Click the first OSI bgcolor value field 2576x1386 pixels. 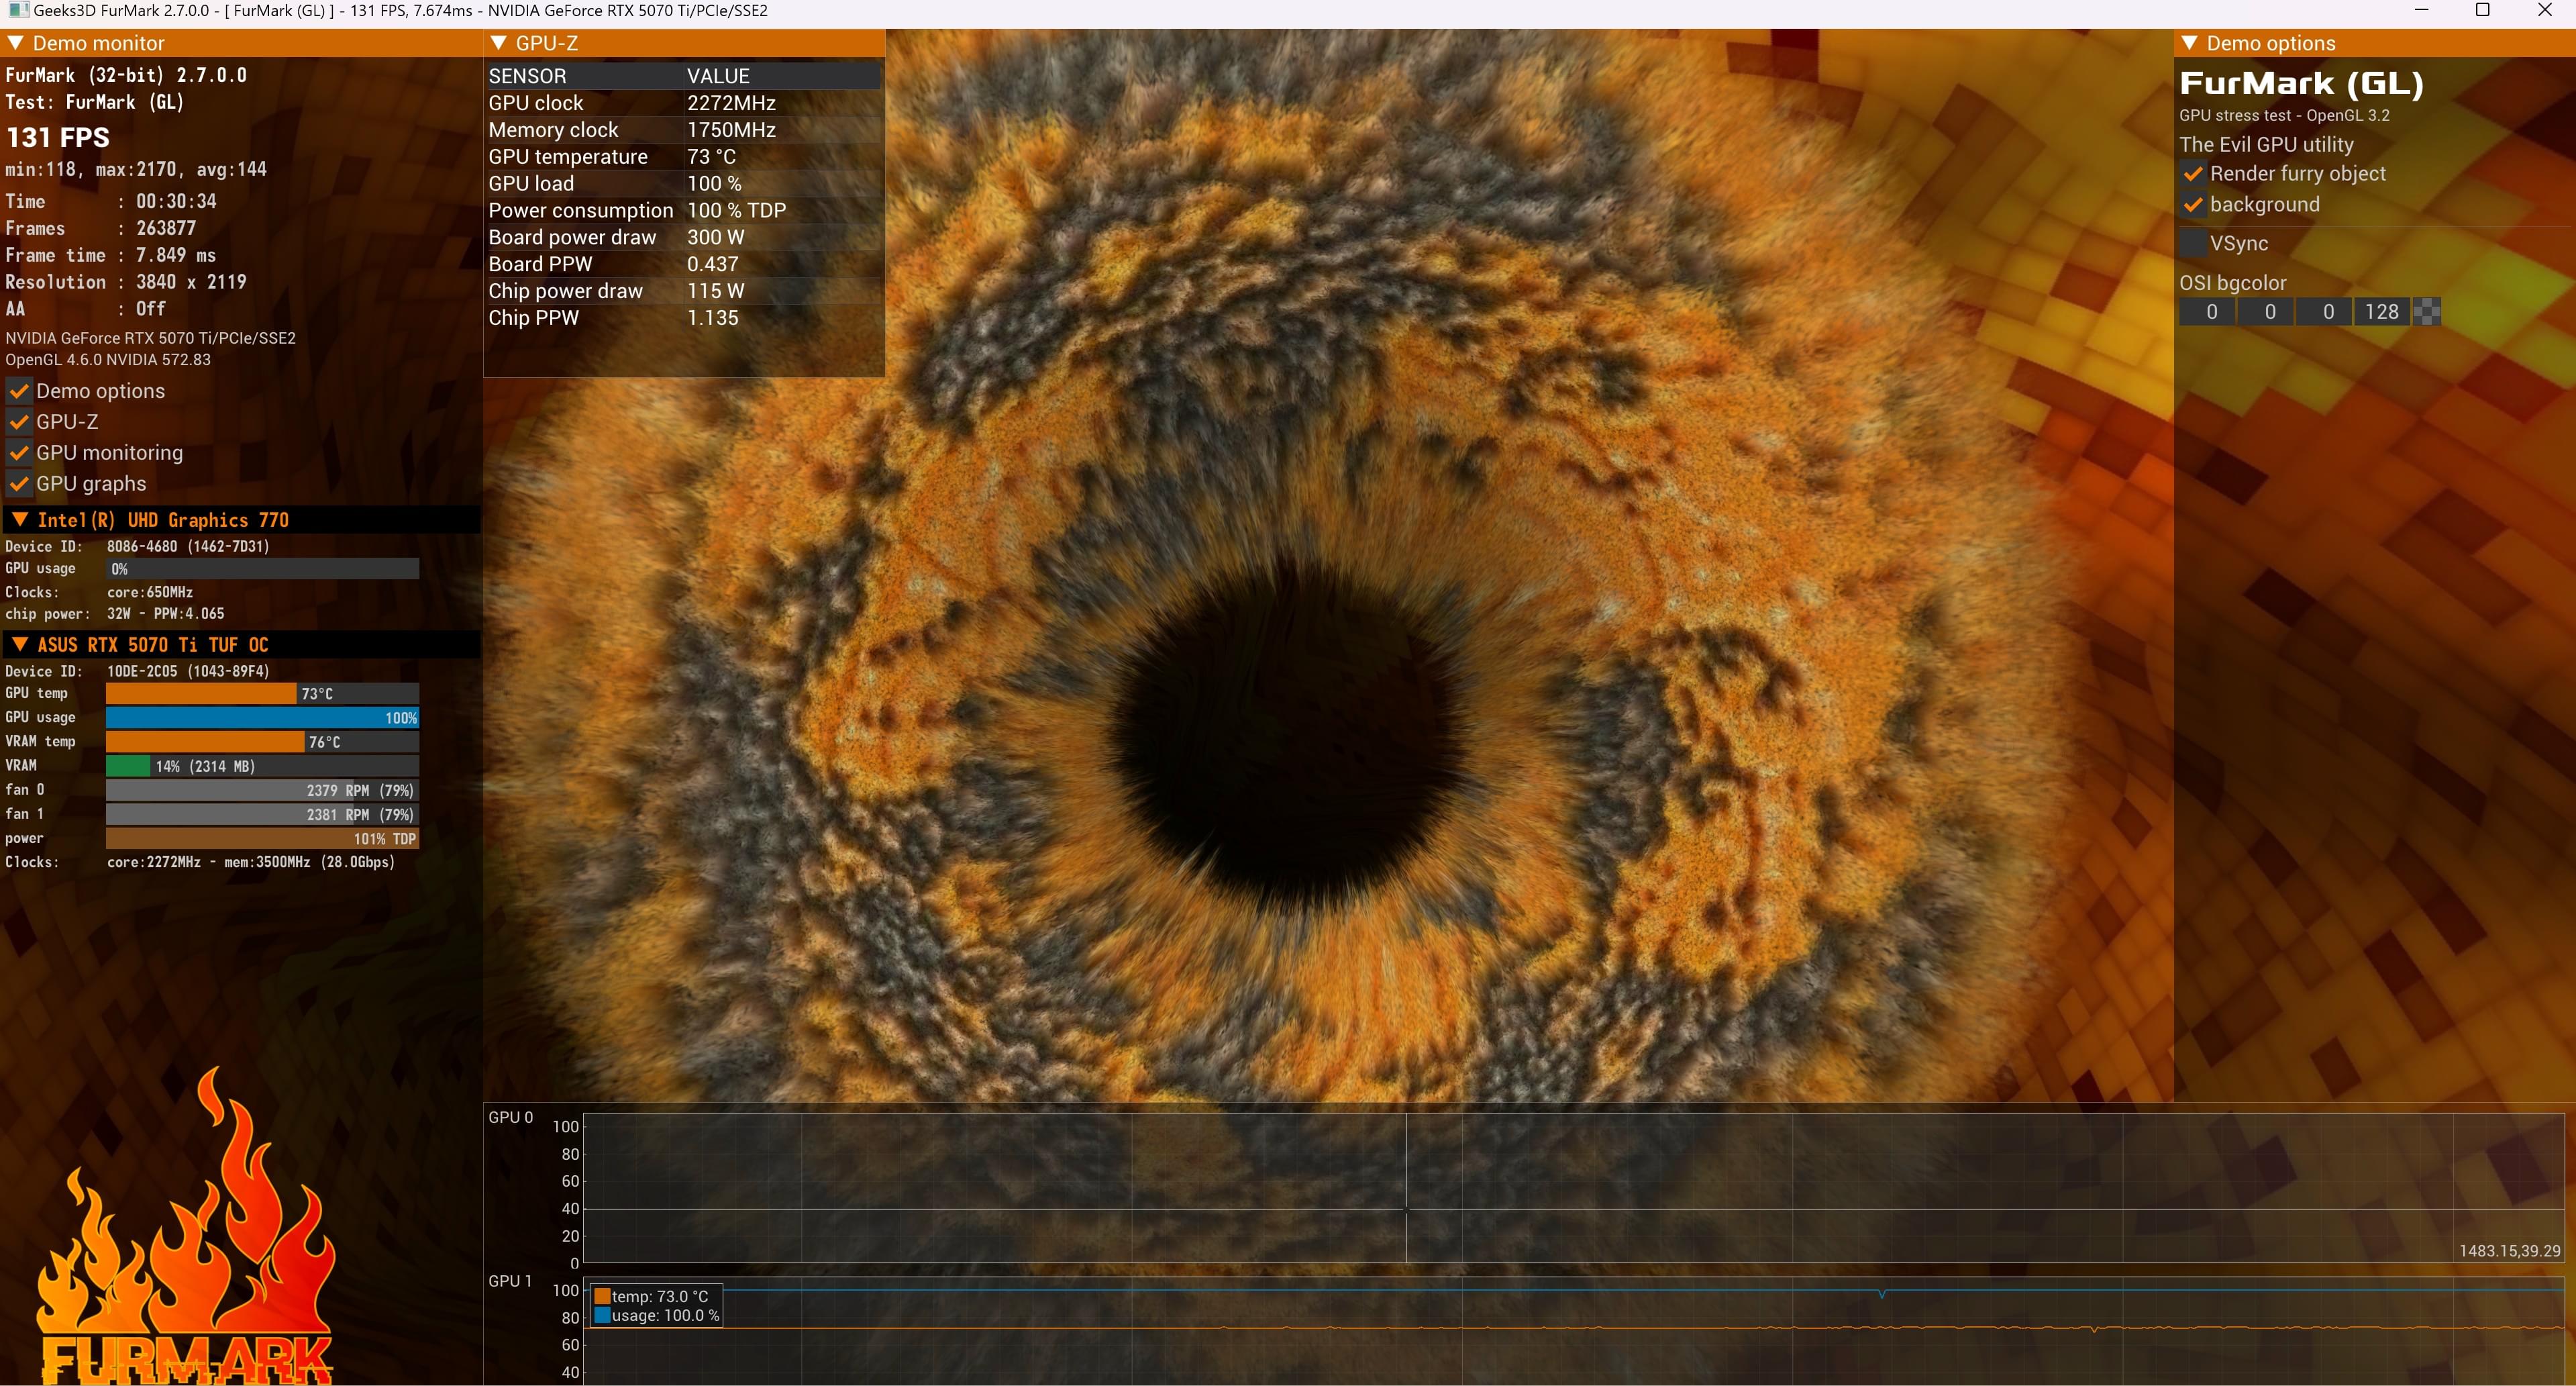click(x=2208, y=312)
